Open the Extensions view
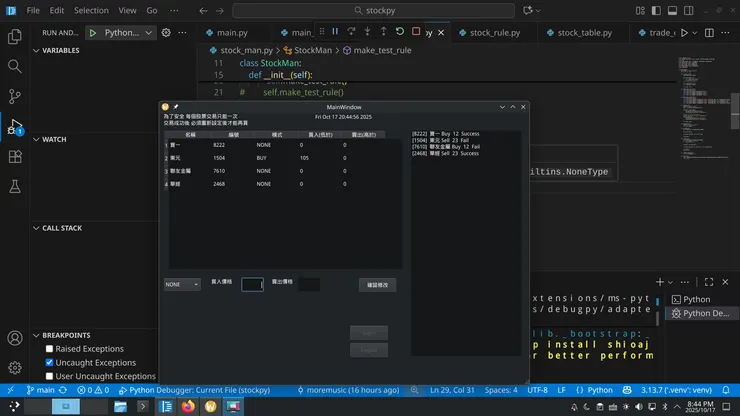The width and height of the screenshot is (740, 416). [15, 157]
